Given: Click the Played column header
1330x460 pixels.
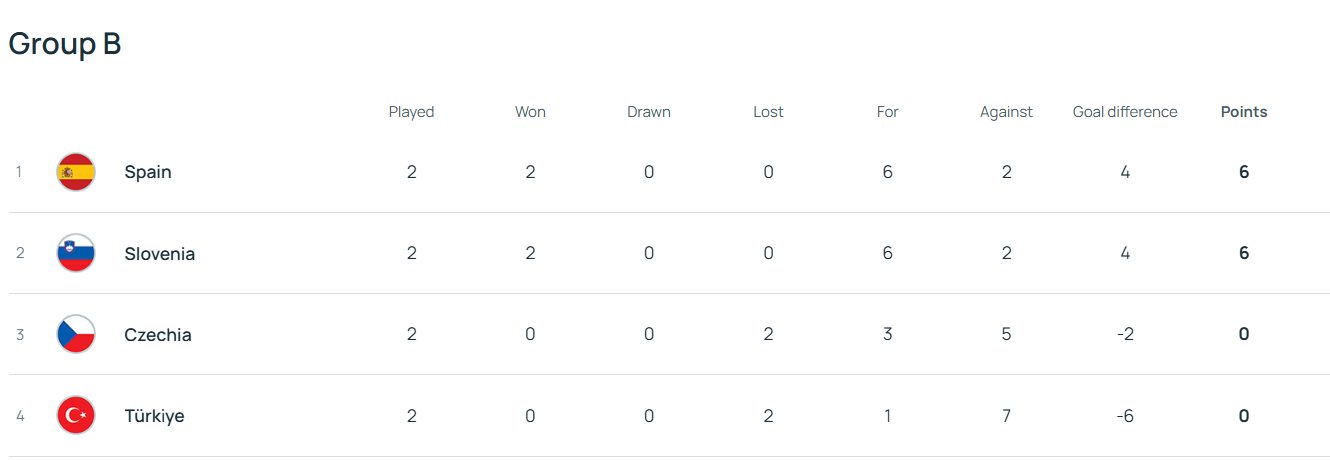Looking at the screenshot, I should [411, 112].
